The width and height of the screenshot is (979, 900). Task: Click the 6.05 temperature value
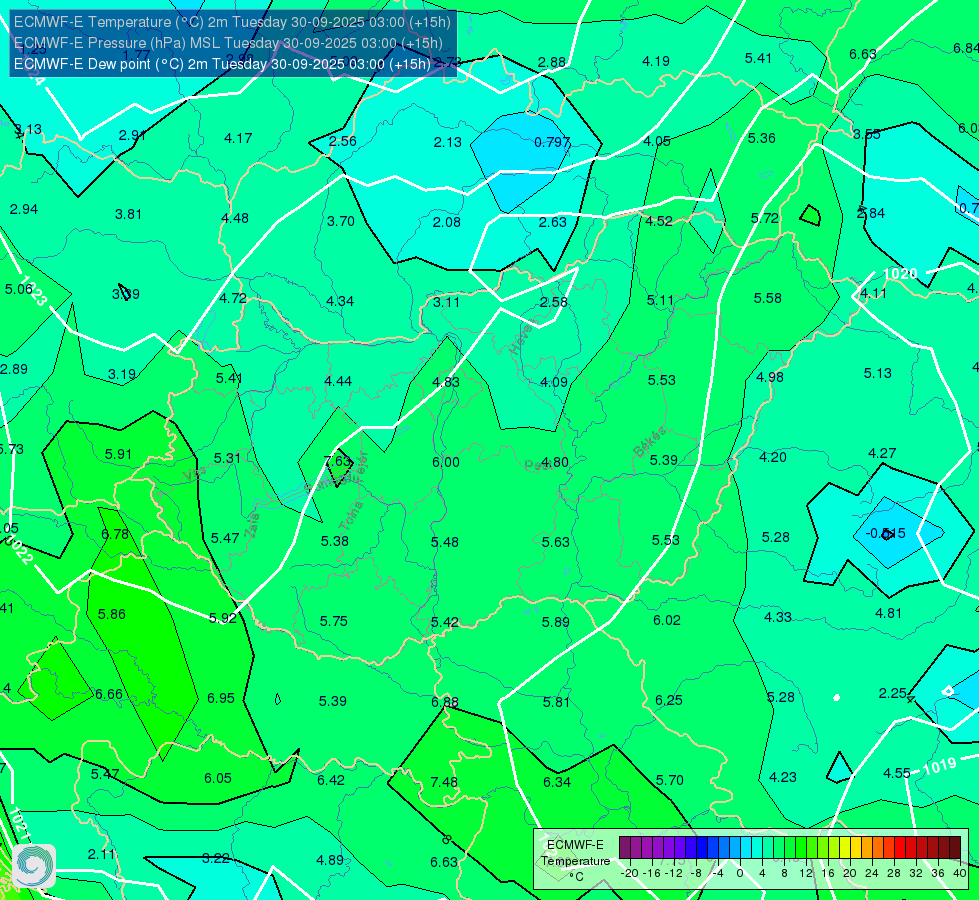tap(218, 778)
